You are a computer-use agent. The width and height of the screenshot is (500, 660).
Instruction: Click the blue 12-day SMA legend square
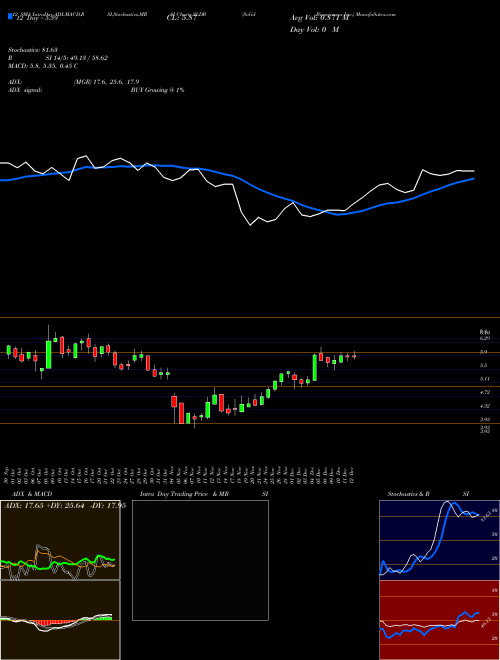pos(10,16)
